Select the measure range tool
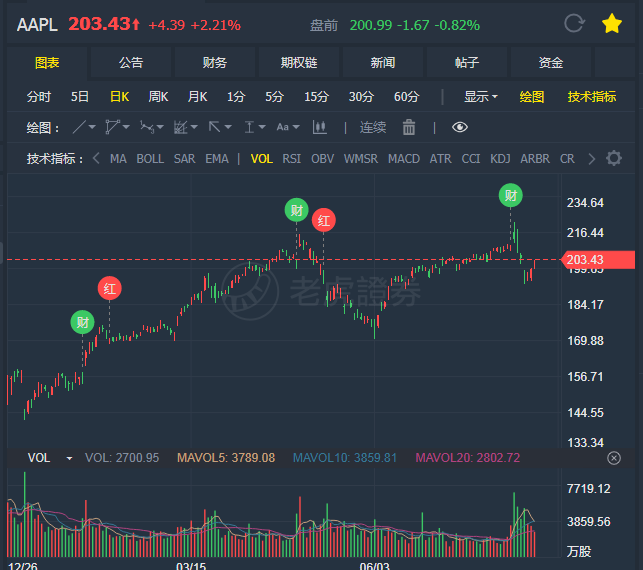The image size is (643, 570). 249,127
